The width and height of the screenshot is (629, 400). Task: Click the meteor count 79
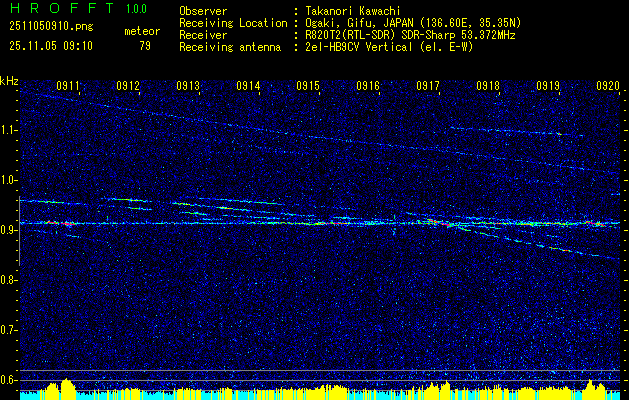(x=145, y=46)
